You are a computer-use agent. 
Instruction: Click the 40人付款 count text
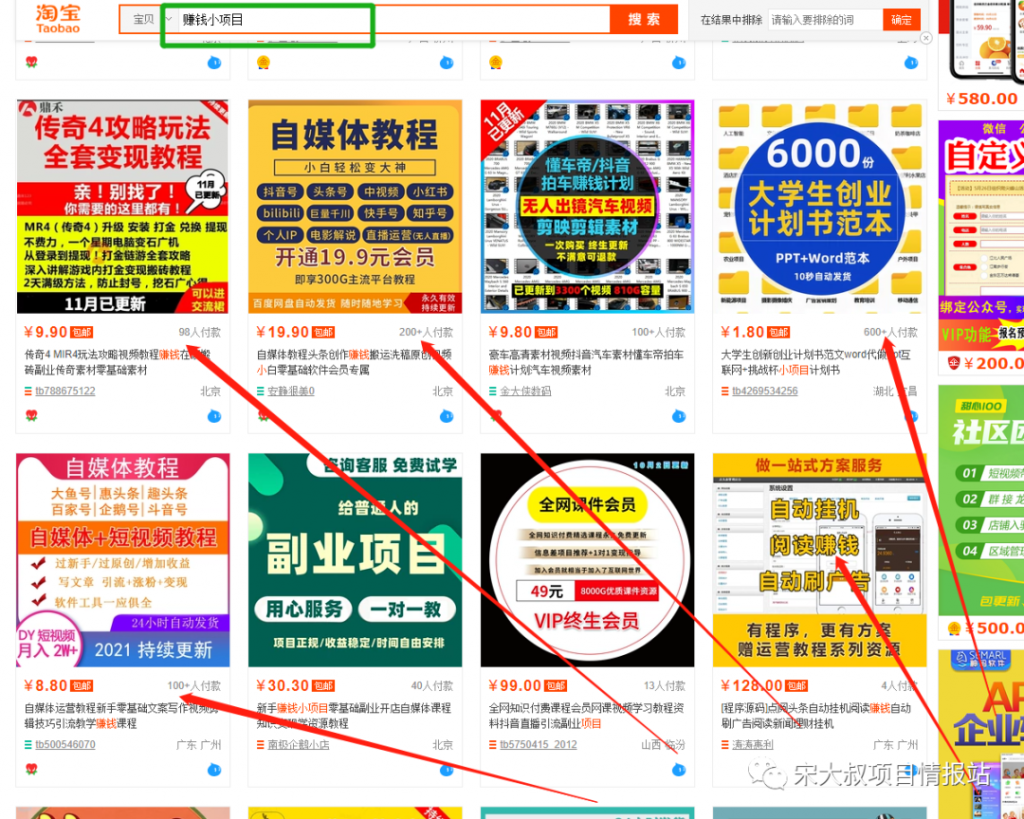click(431, 686)
